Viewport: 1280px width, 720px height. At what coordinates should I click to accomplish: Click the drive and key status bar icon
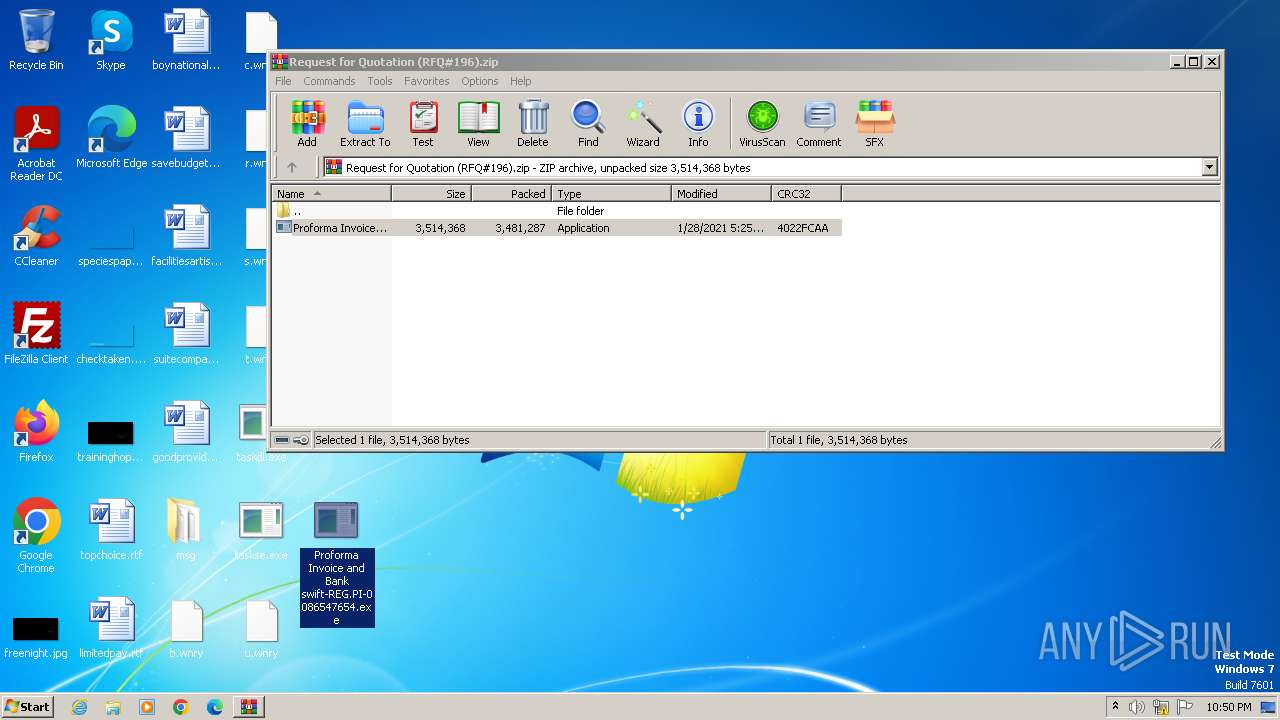291,440
